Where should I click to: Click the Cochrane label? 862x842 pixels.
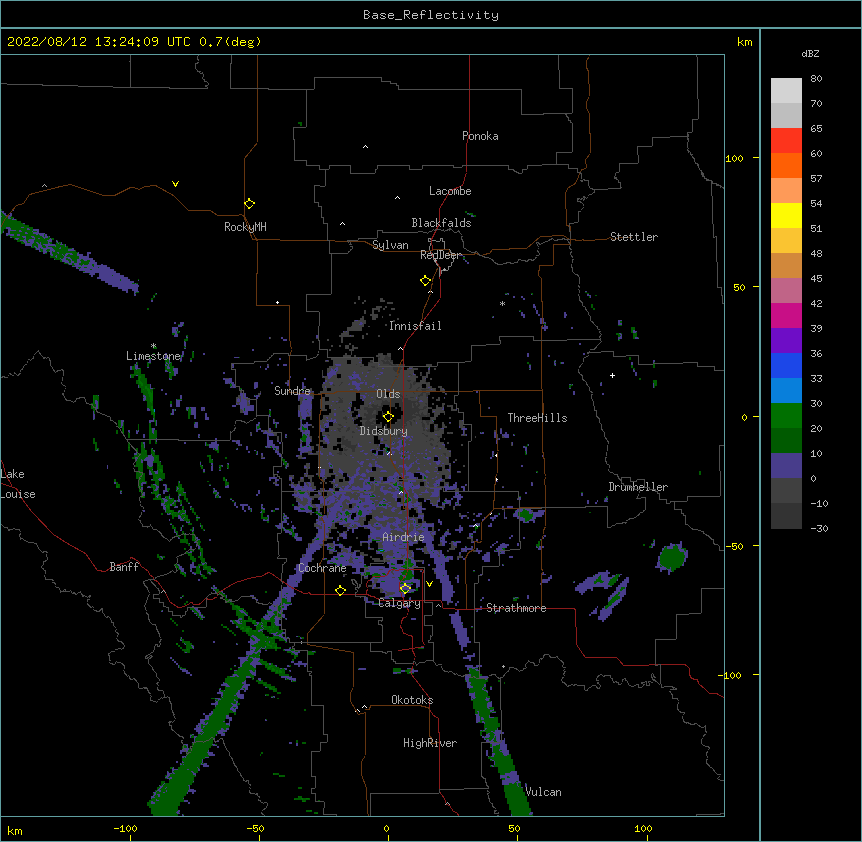point(322,568)
